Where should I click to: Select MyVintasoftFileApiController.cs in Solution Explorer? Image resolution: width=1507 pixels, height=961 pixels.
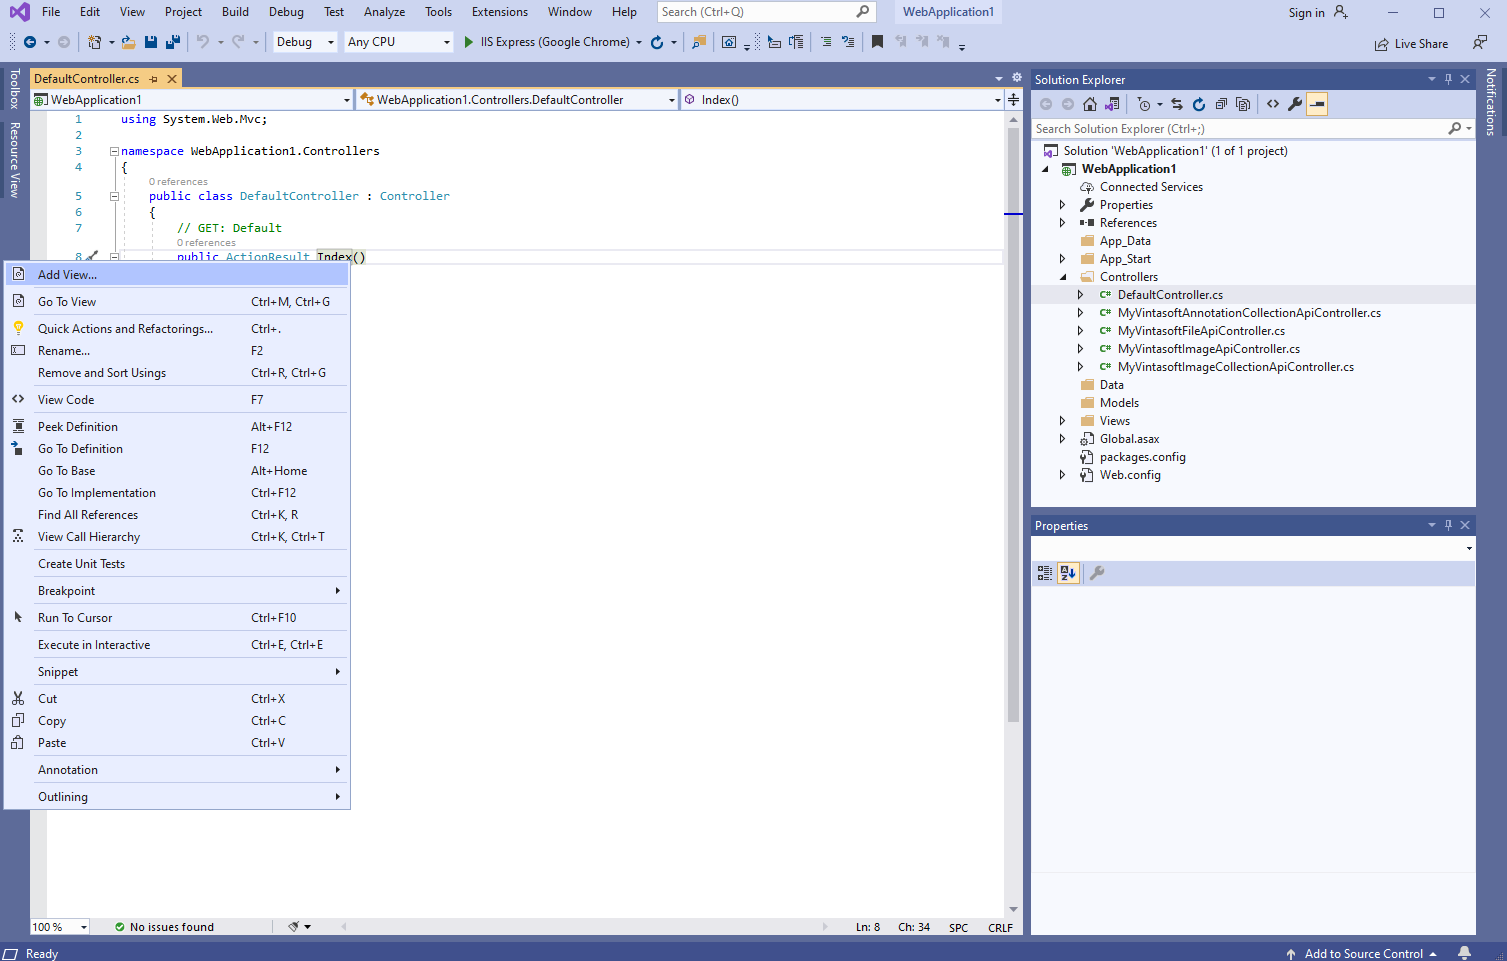pos(1201,331)
